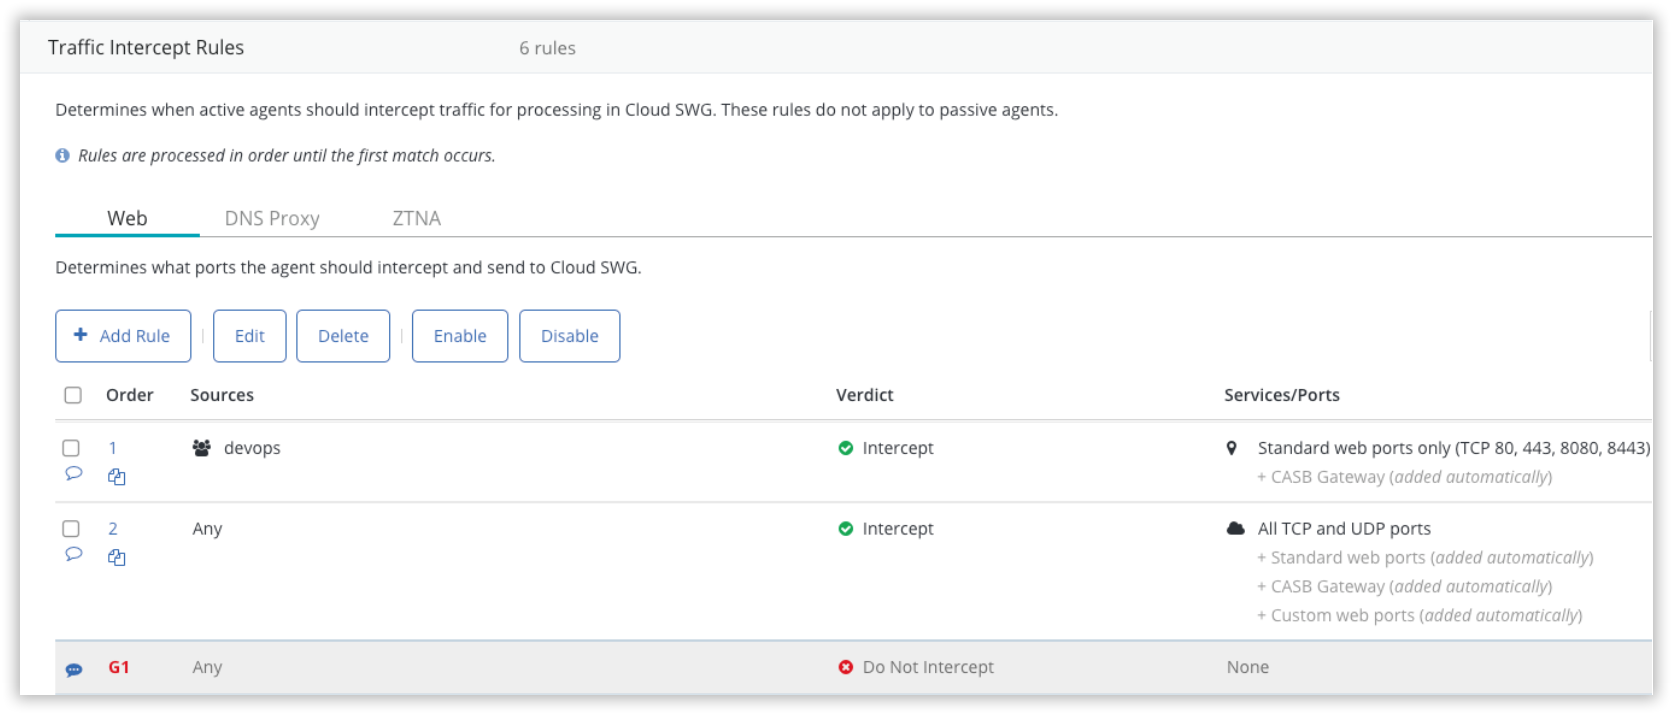Click the devops group icon

click(x=202, y=448)
